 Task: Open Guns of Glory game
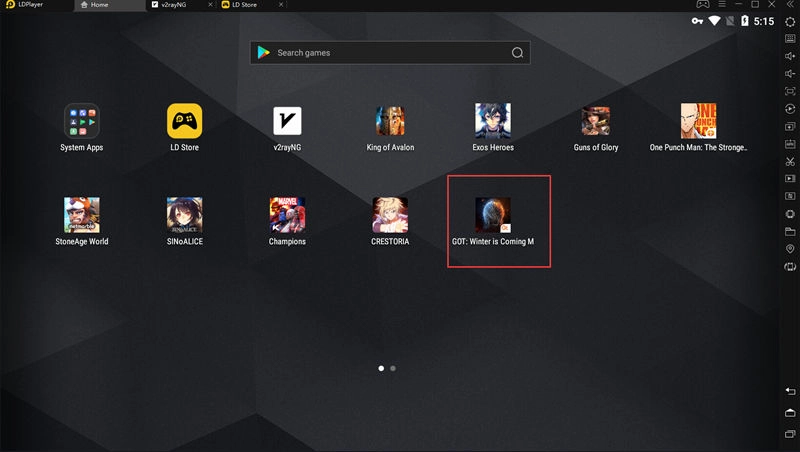click(596, 121)
